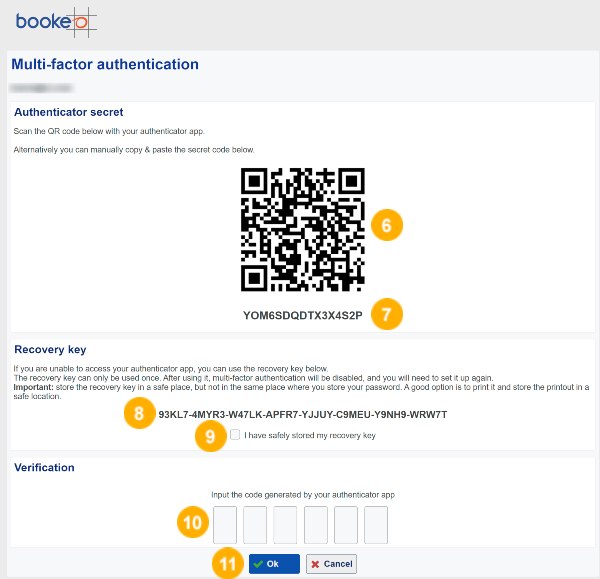
Task: Click the first verification code box
Action: coord(225,525)
